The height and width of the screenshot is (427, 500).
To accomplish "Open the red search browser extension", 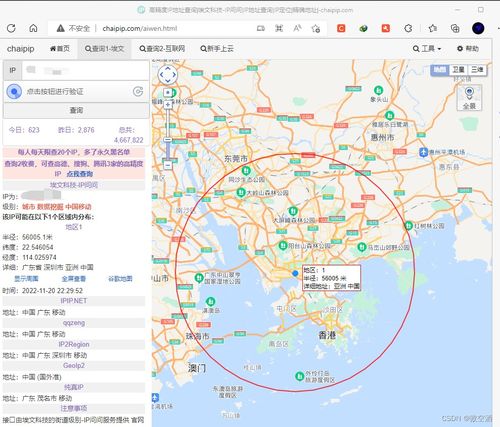I will pos(386,29).
